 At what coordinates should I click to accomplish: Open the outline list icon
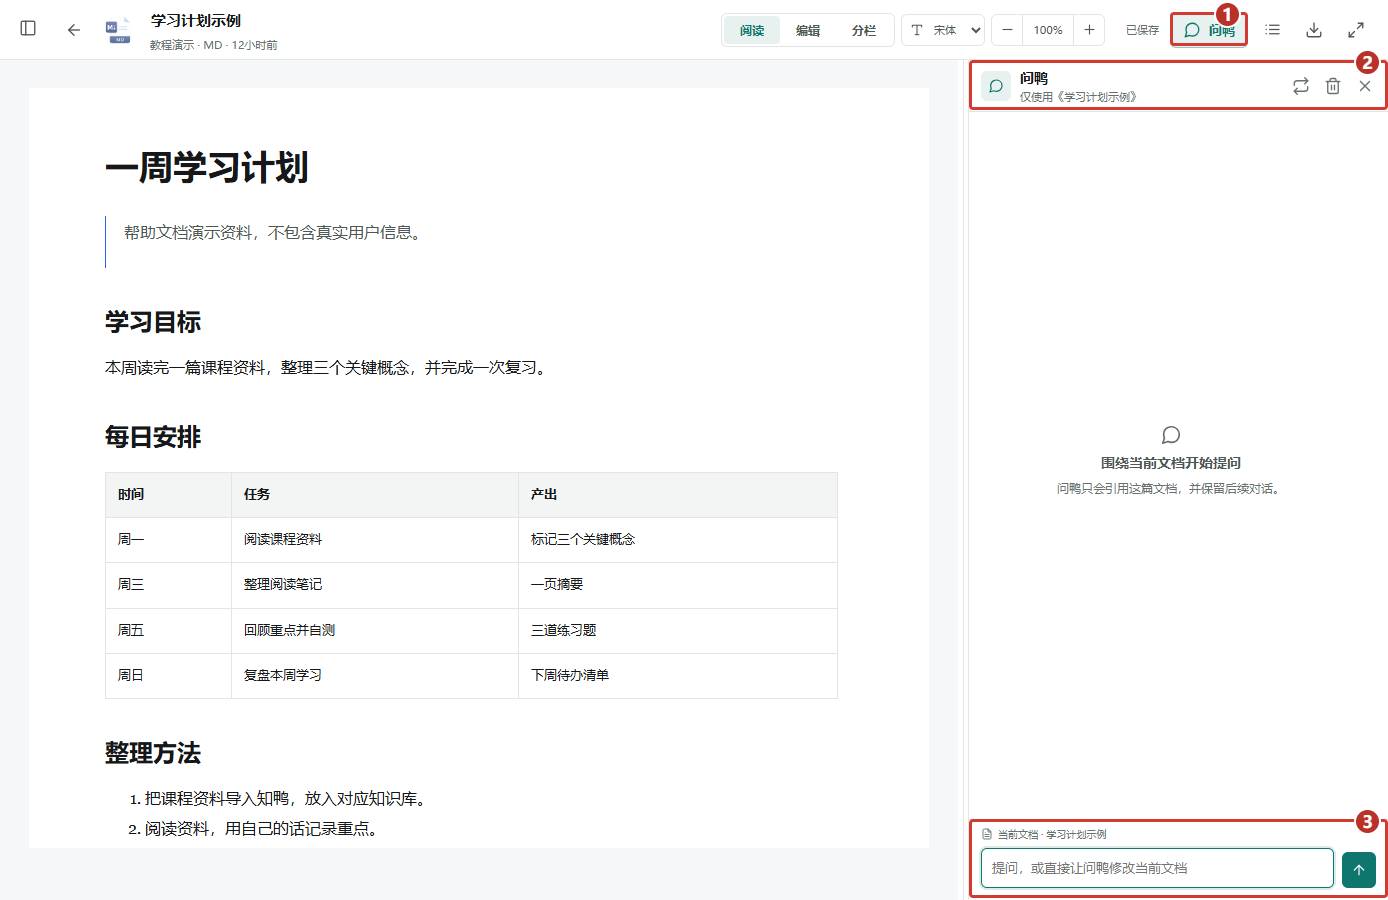[x=1272, y=30]
